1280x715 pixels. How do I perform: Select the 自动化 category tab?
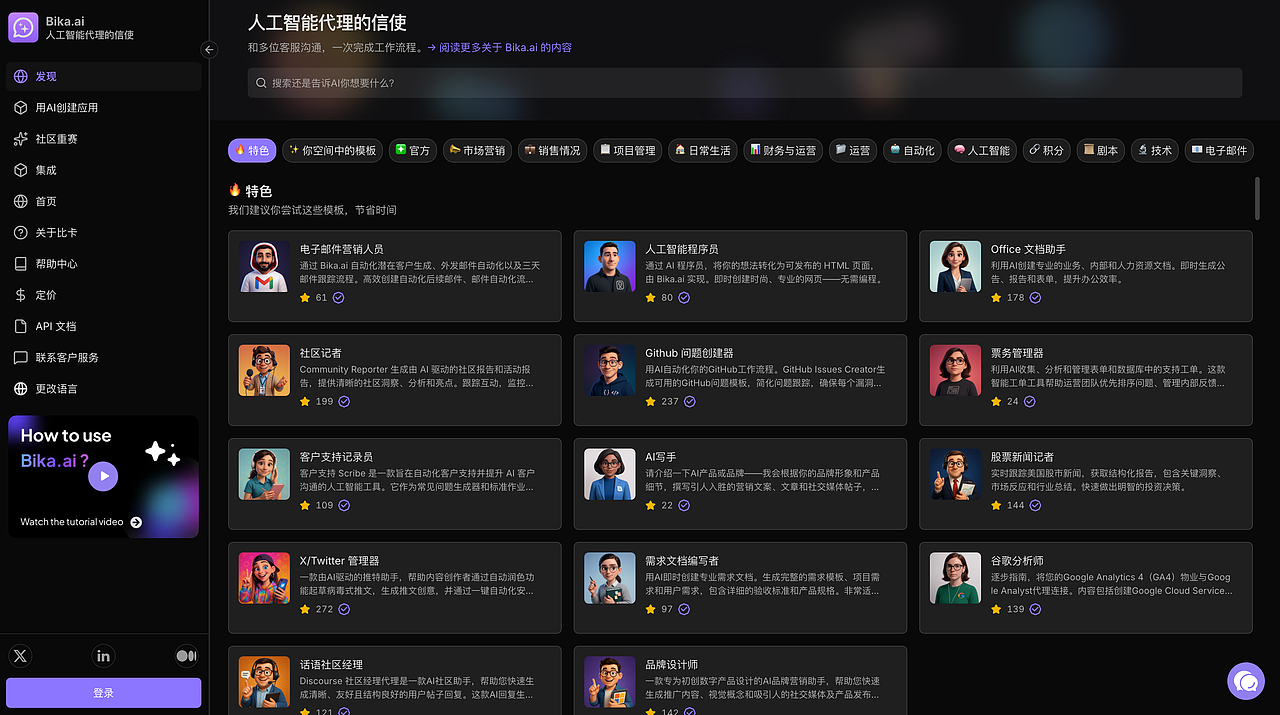[x=912, y=150]
